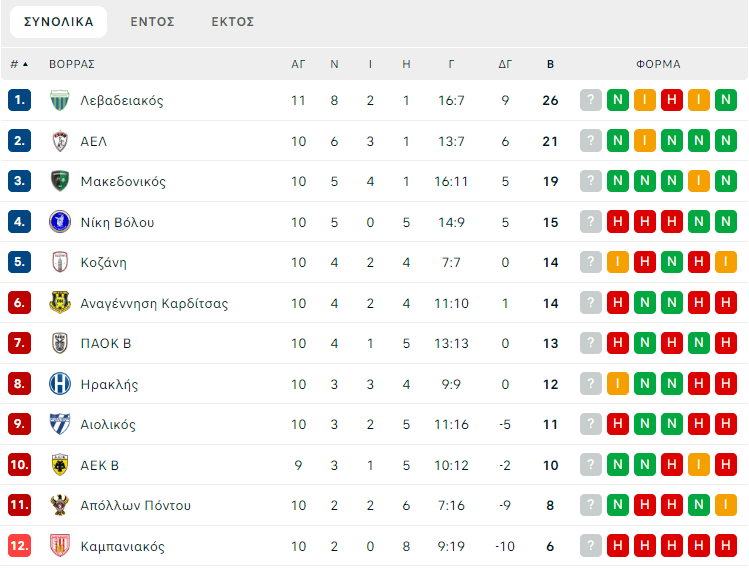Select the ΣΥΝΟΛΙΚΑ tab
Viewport: 749px width, 572px height.
coord(59,22)
